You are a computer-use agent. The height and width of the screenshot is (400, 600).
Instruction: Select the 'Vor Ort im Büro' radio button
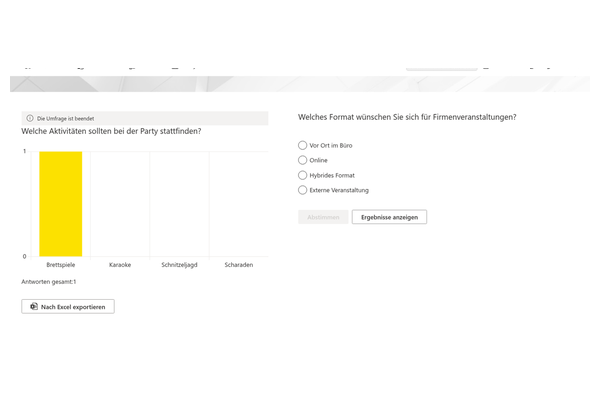tap(302, 145)
